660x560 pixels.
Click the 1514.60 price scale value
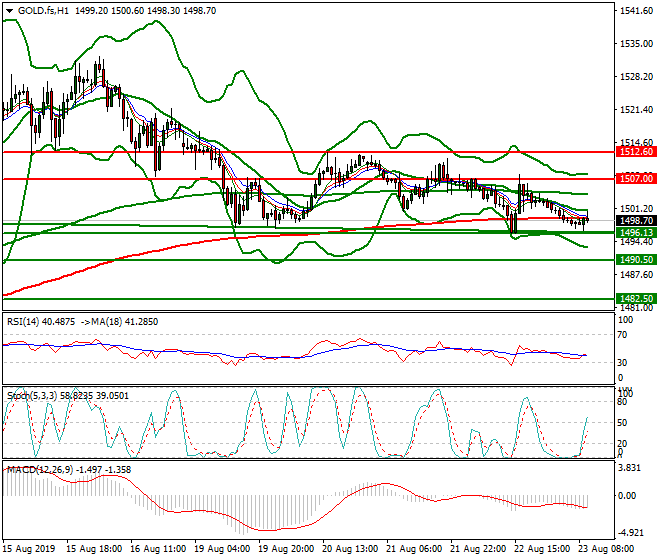point(637,142)
